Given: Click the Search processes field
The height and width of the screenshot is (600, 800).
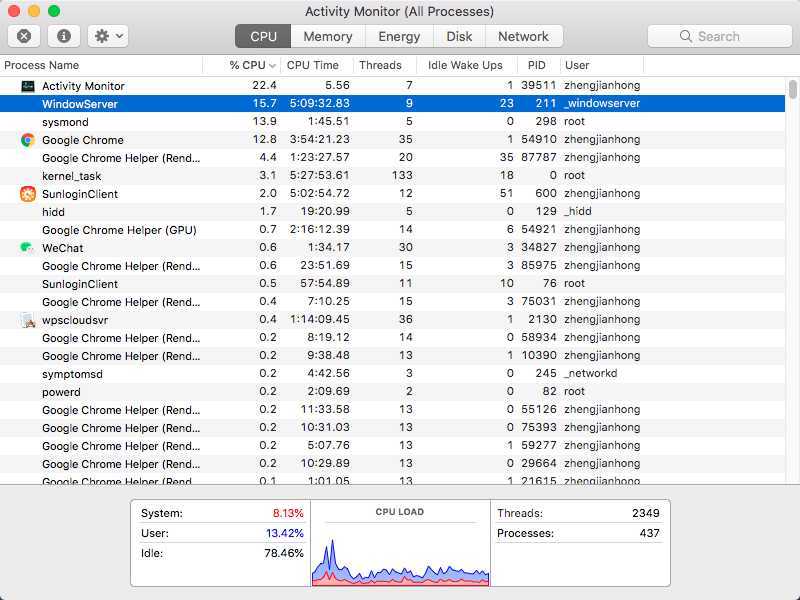Looking at the screenshot, I should coord(719,36).
